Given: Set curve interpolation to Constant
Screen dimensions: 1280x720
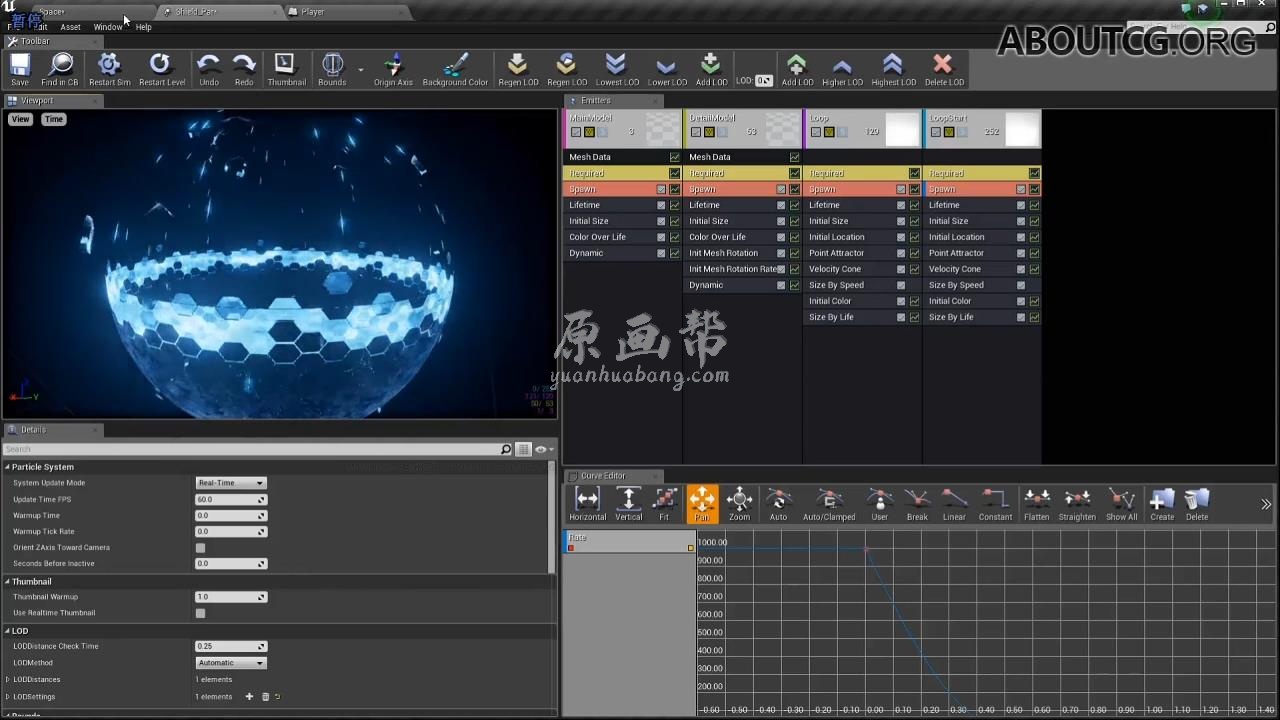Looking at the screenshot, I should [995, 504].
